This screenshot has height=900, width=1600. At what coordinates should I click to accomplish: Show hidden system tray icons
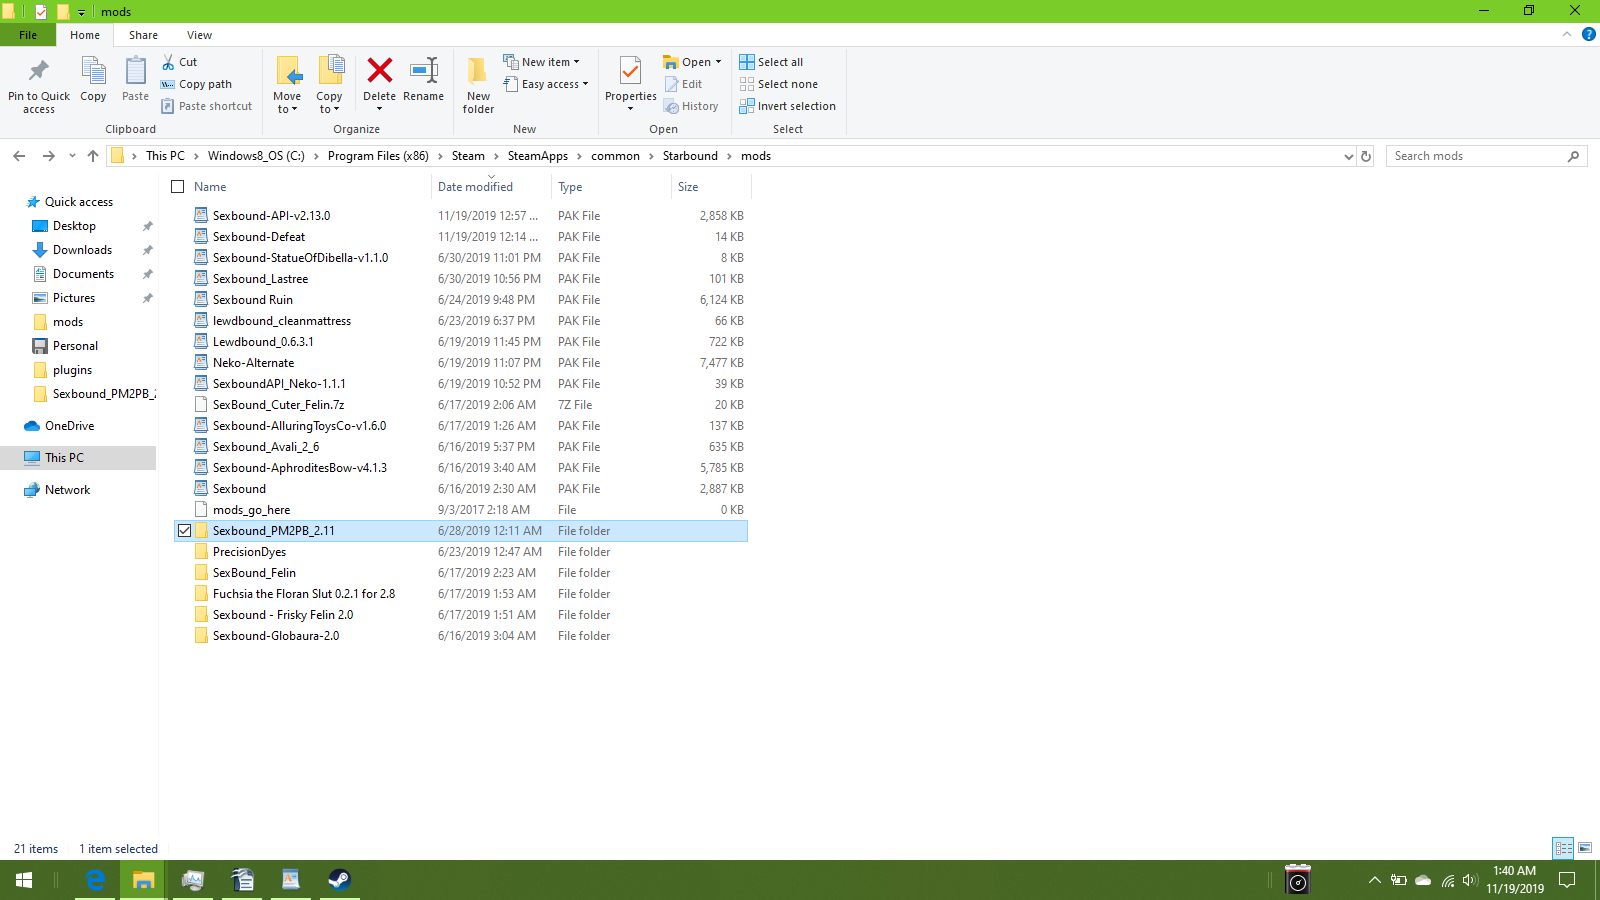1374,880
